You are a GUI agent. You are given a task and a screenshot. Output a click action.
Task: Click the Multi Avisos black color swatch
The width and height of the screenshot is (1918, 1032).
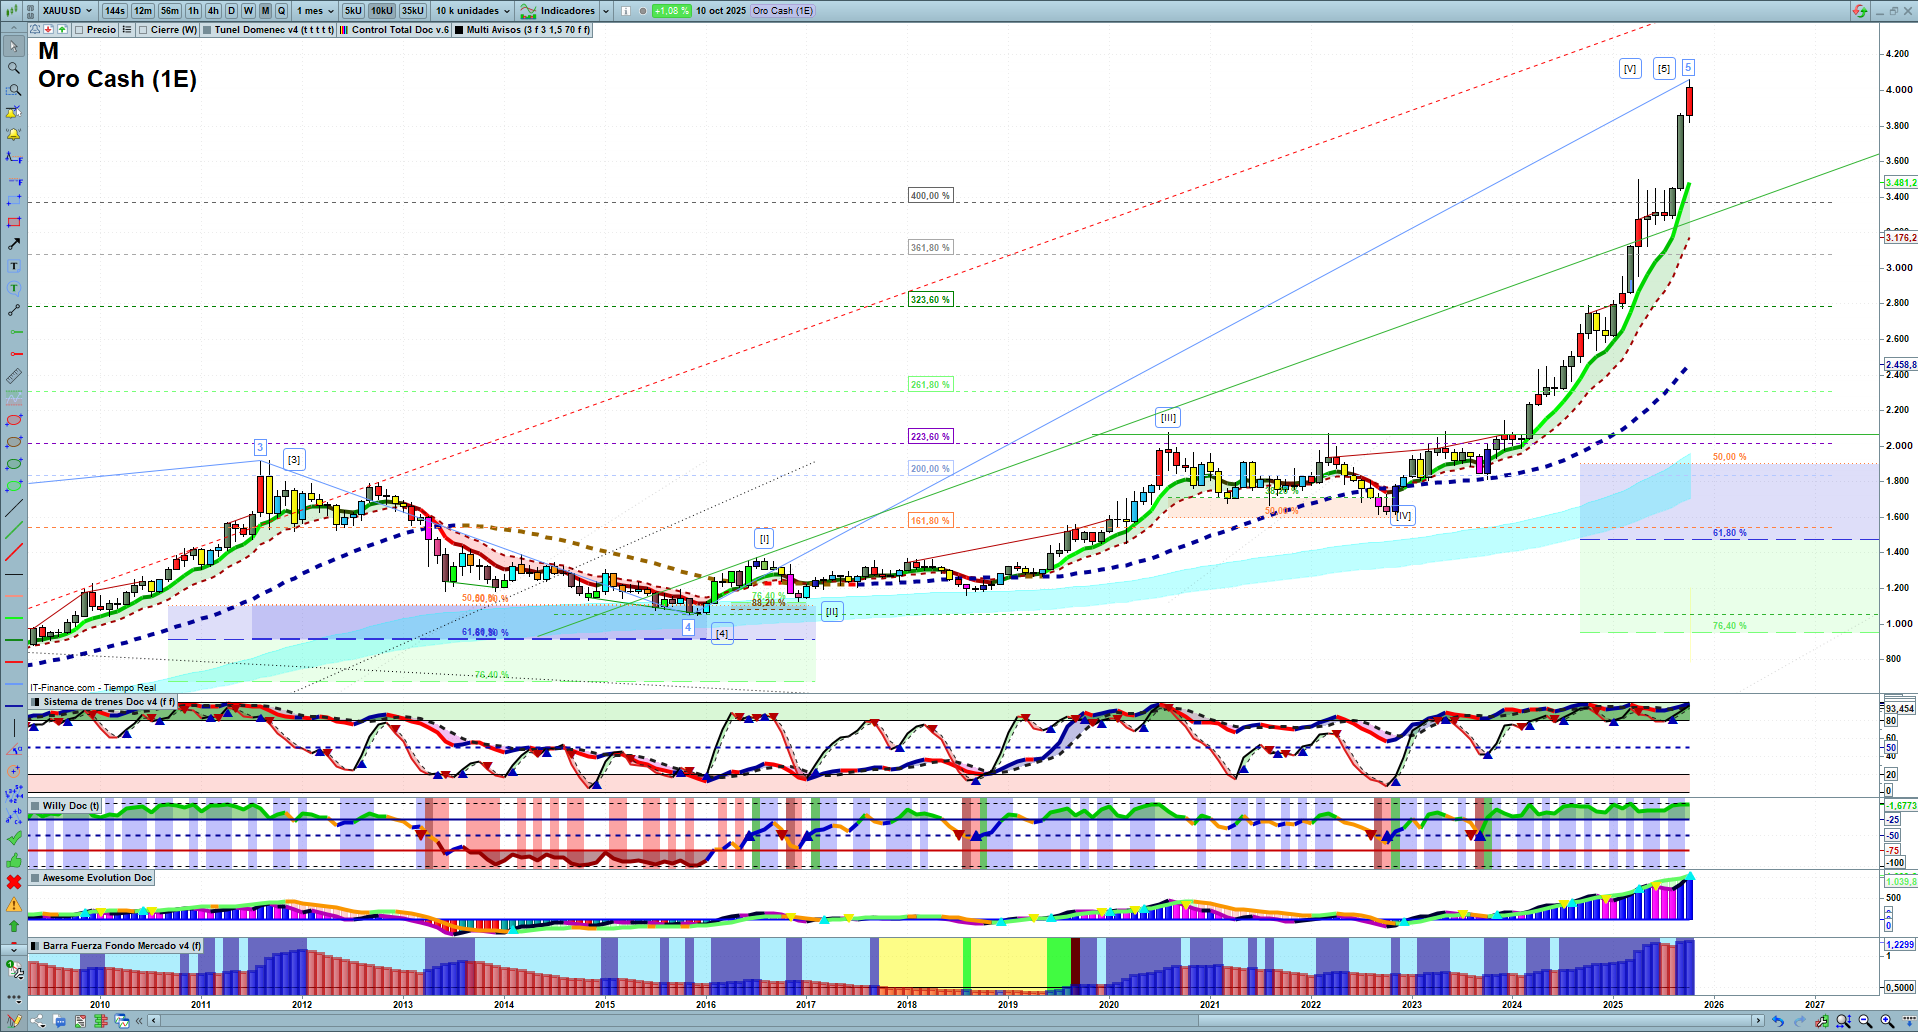tap(459, 30)
